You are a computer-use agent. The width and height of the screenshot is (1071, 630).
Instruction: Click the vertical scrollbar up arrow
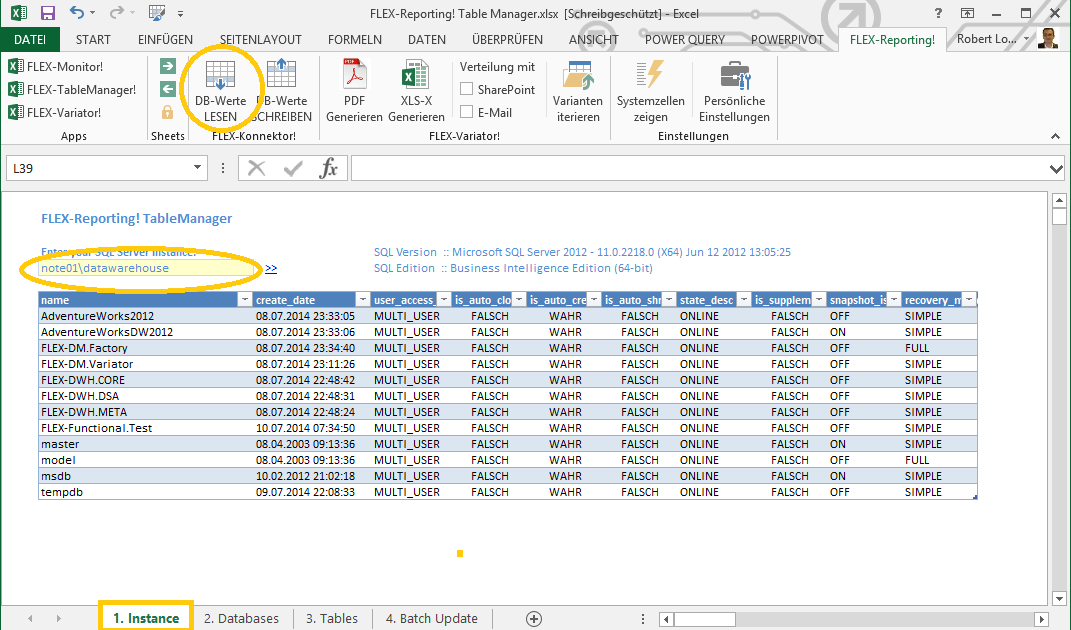1059,200
